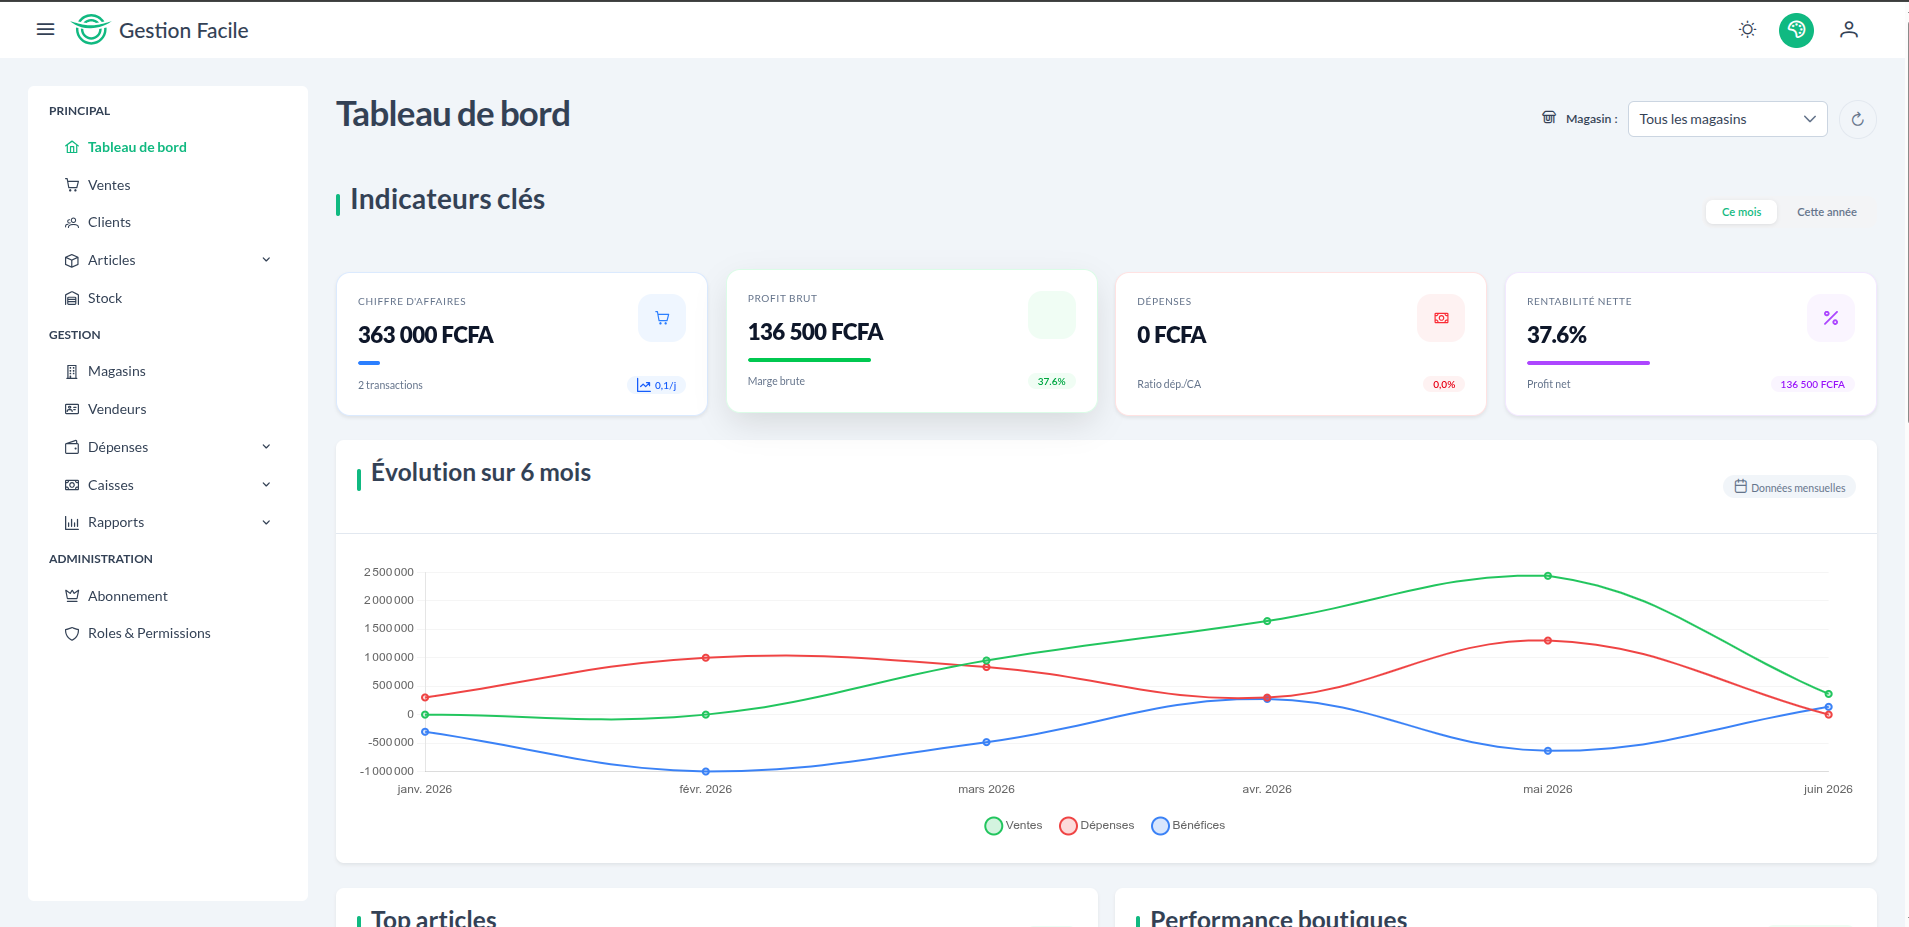Click the mai 2026 Ventes data point
The height and width of the screenshot is (927, 1909).
click(1548, 576)
